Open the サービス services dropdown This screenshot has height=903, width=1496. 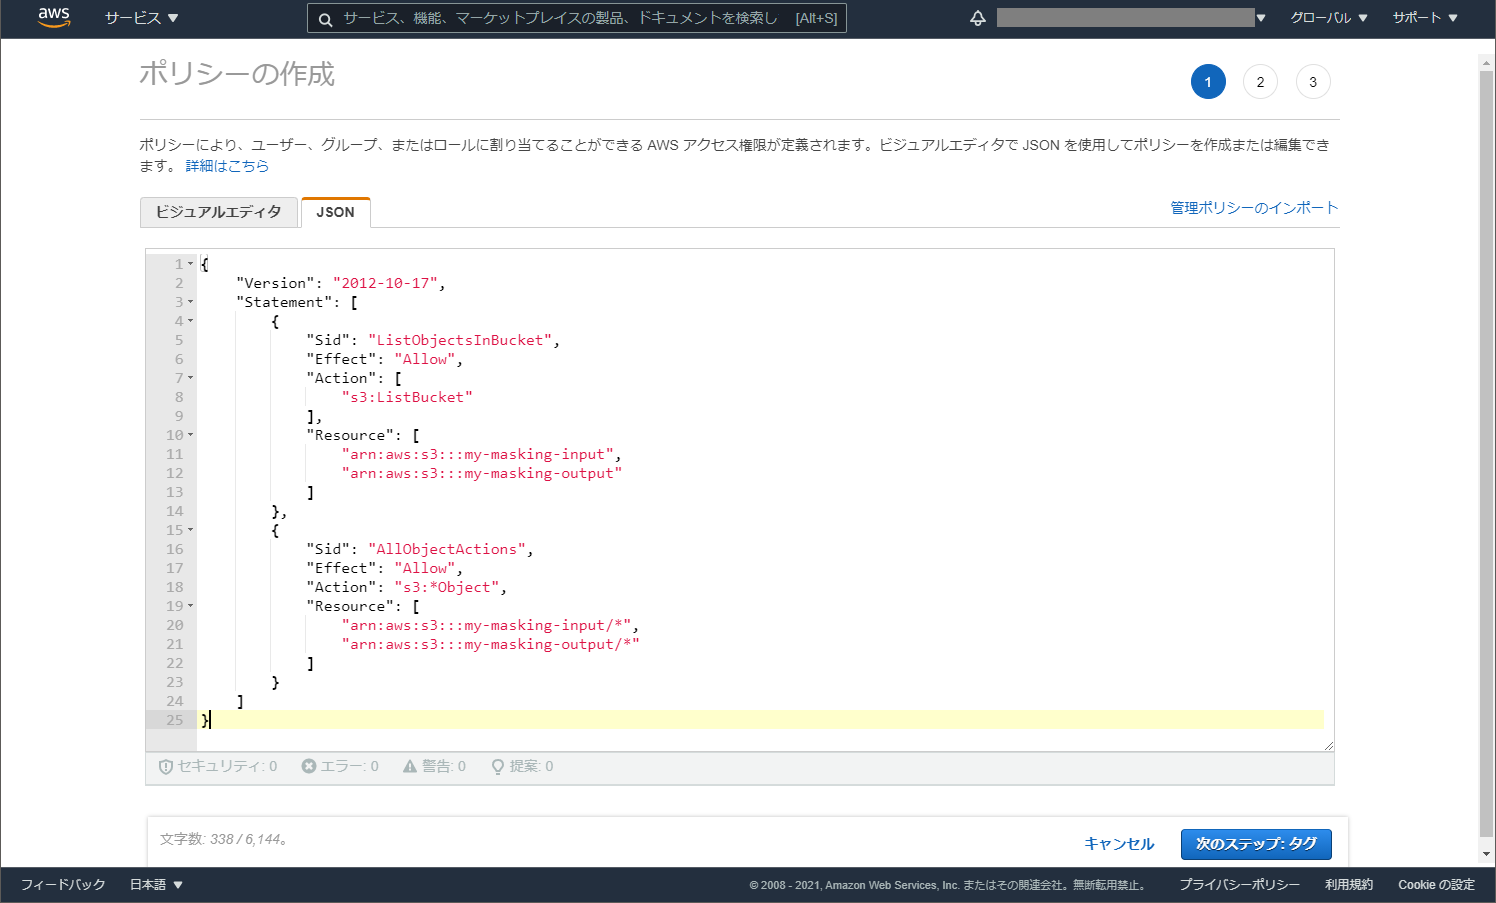click(x=142, y=18)
